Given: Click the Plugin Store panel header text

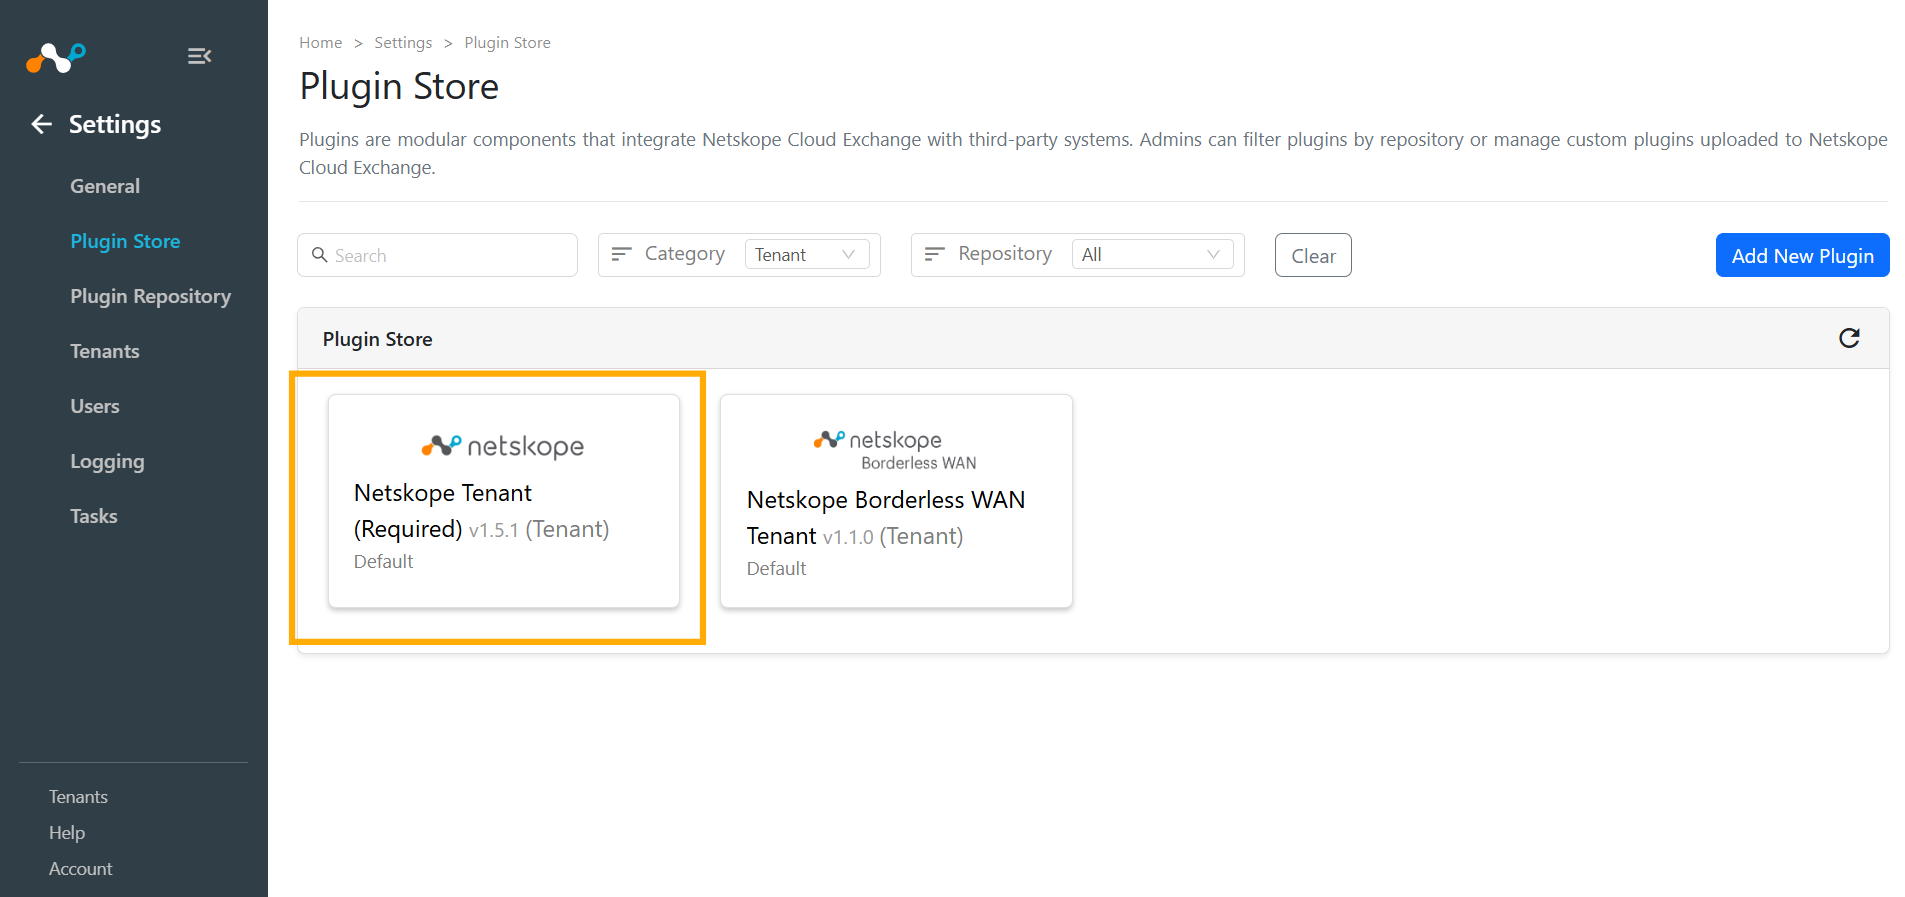Looking at the screenshot, I should (377, 339).
